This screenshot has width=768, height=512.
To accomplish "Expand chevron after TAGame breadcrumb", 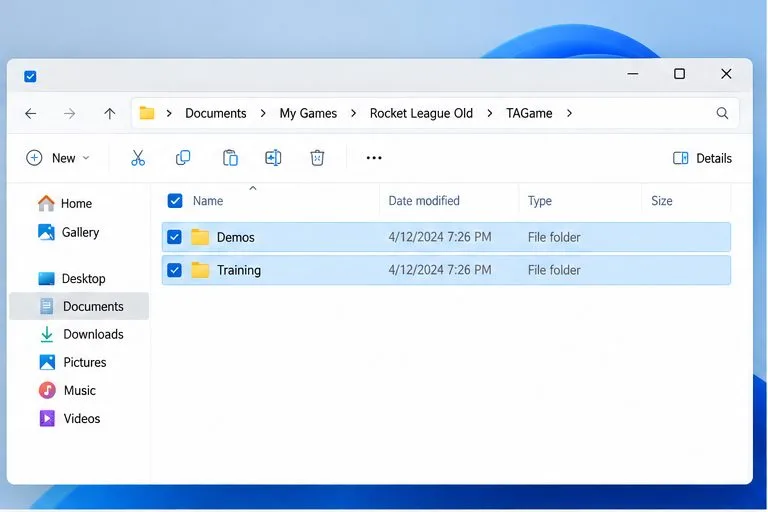I will tap(569, 114).
